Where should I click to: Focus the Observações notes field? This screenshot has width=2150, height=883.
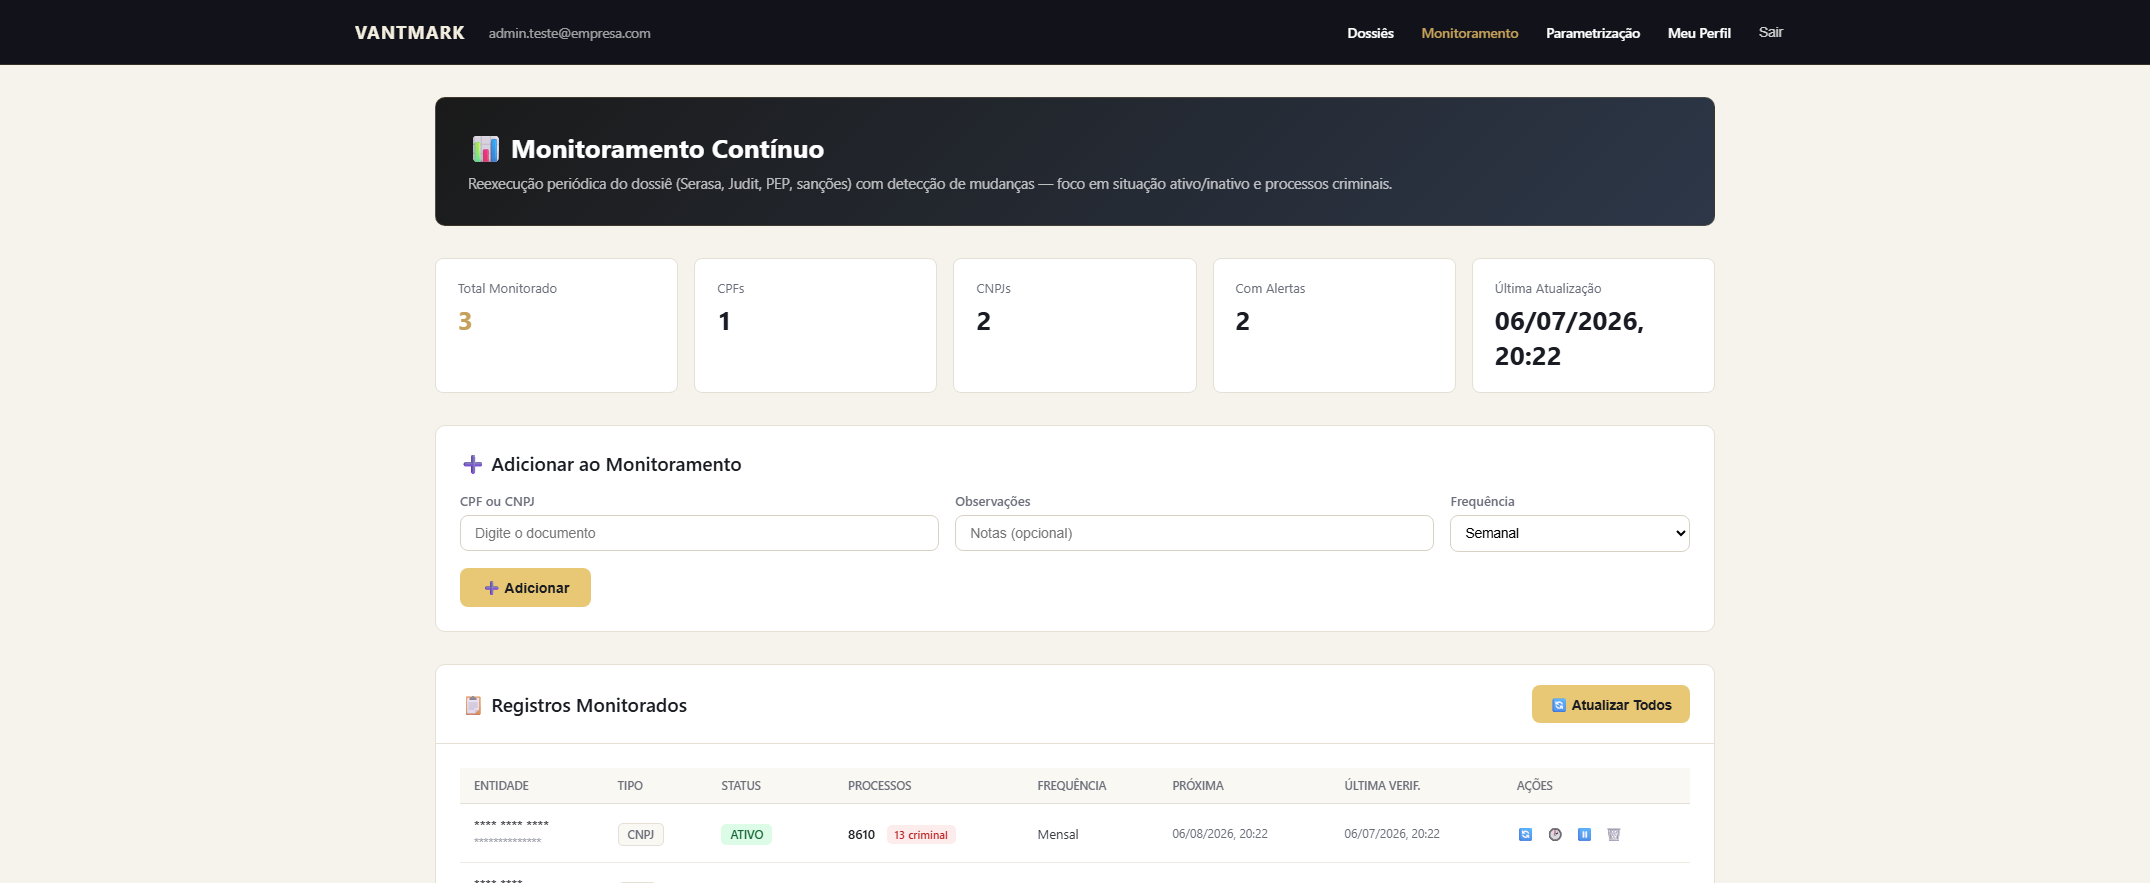pos(1194,533)
